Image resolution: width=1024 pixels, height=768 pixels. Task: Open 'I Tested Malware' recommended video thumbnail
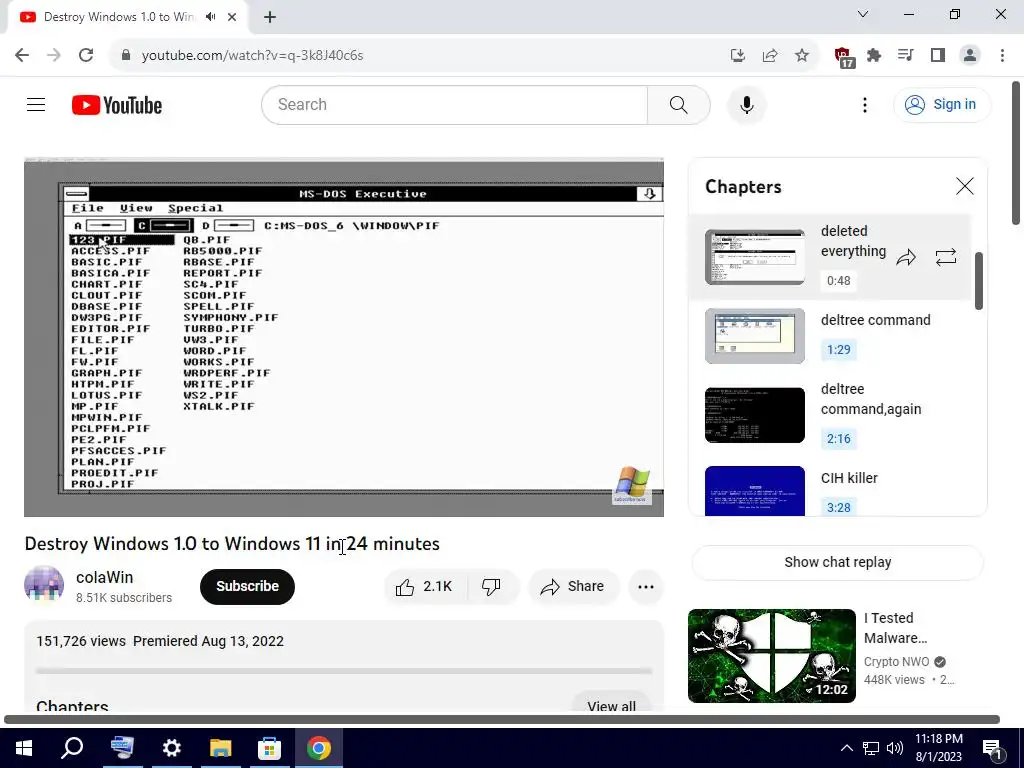tap(772, 656)
